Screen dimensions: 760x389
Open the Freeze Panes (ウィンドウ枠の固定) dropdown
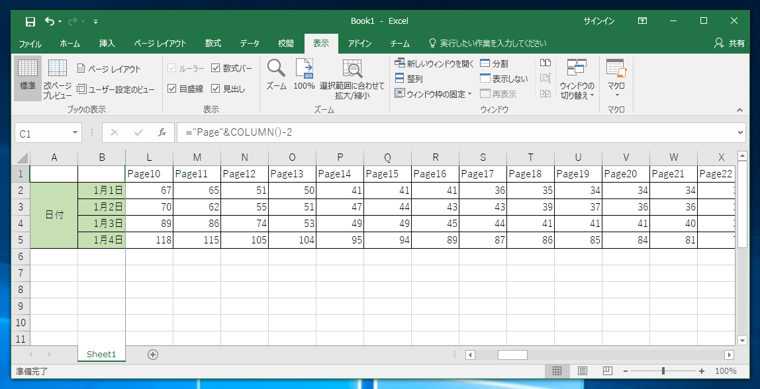pos(433,93)
